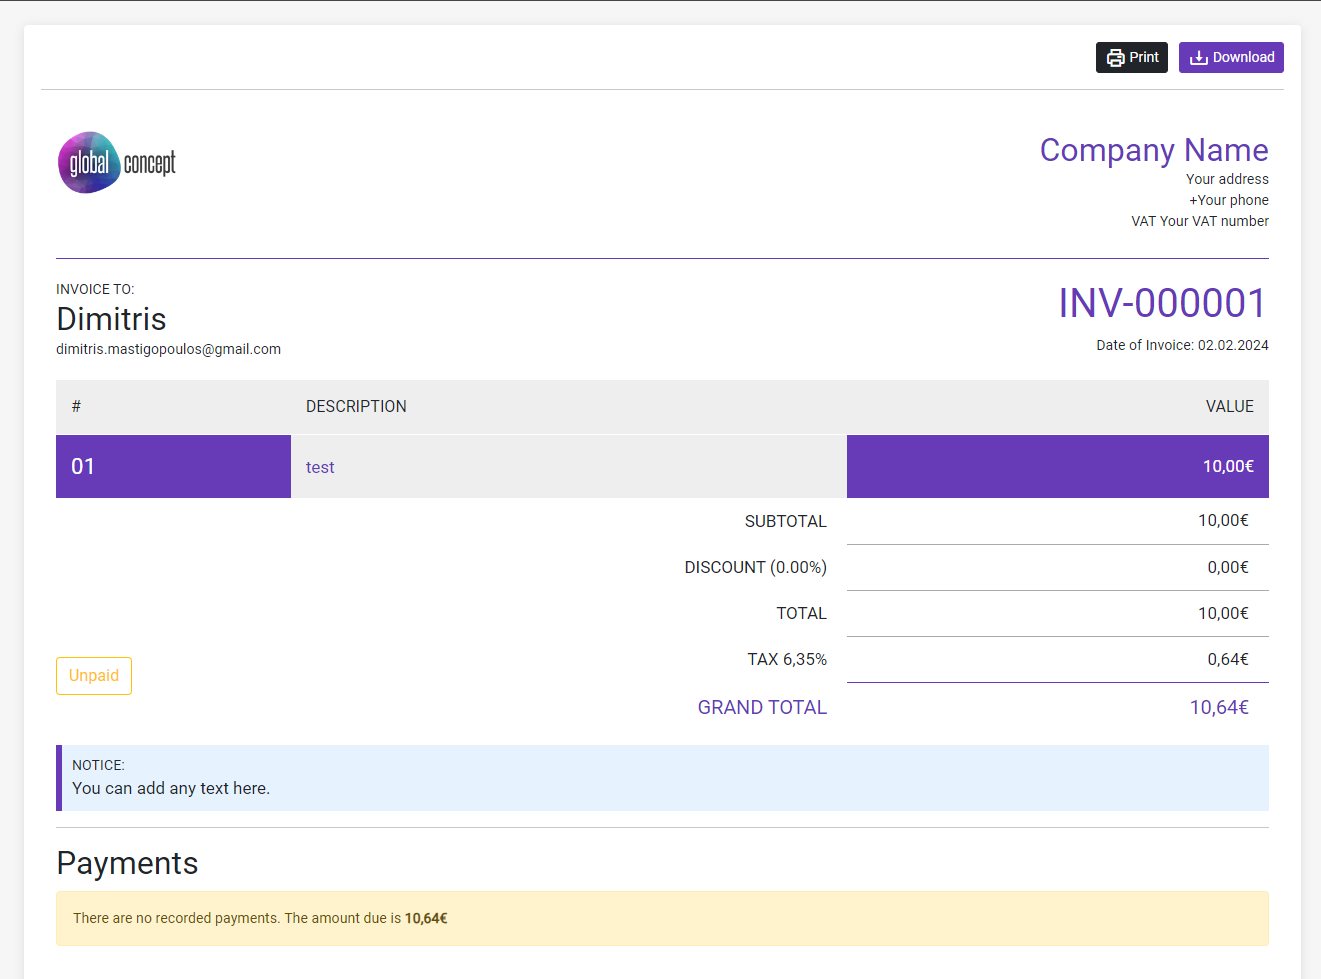Screen dimensions: 1321x979
Task: Click the customer email address
Action: 168,349
